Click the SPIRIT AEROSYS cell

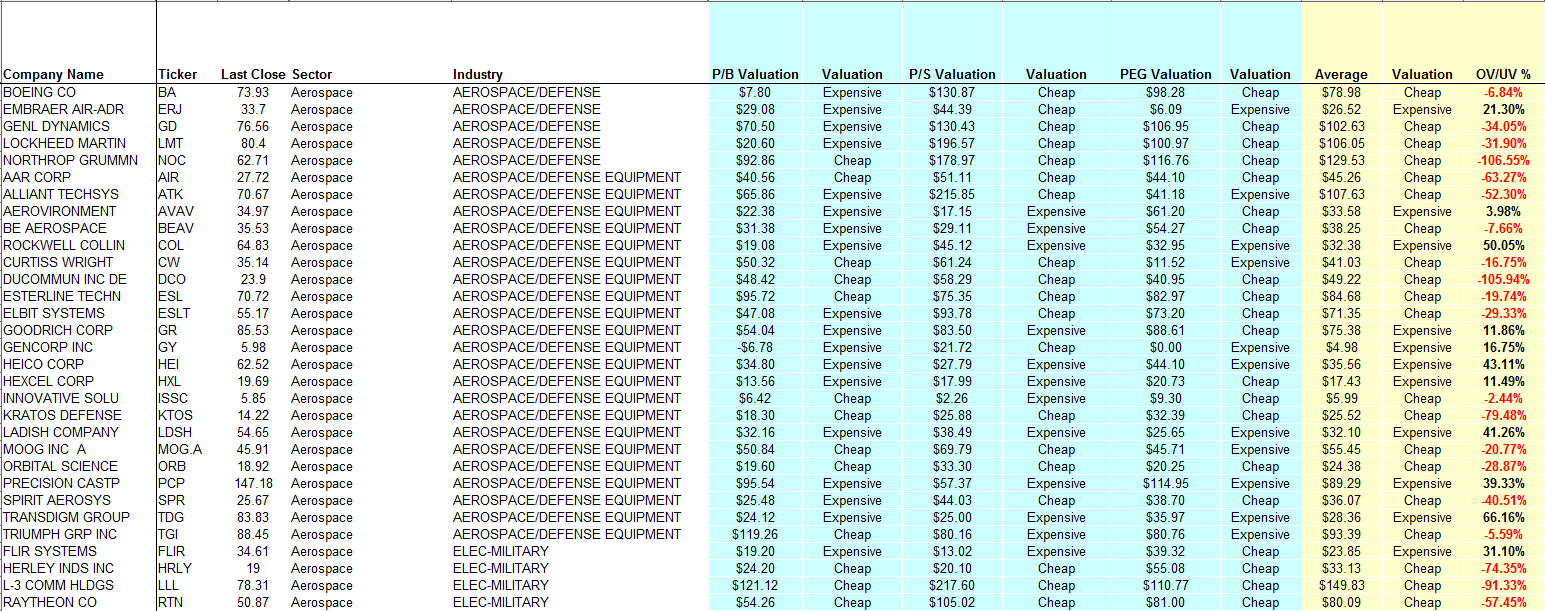pos(57,500)
